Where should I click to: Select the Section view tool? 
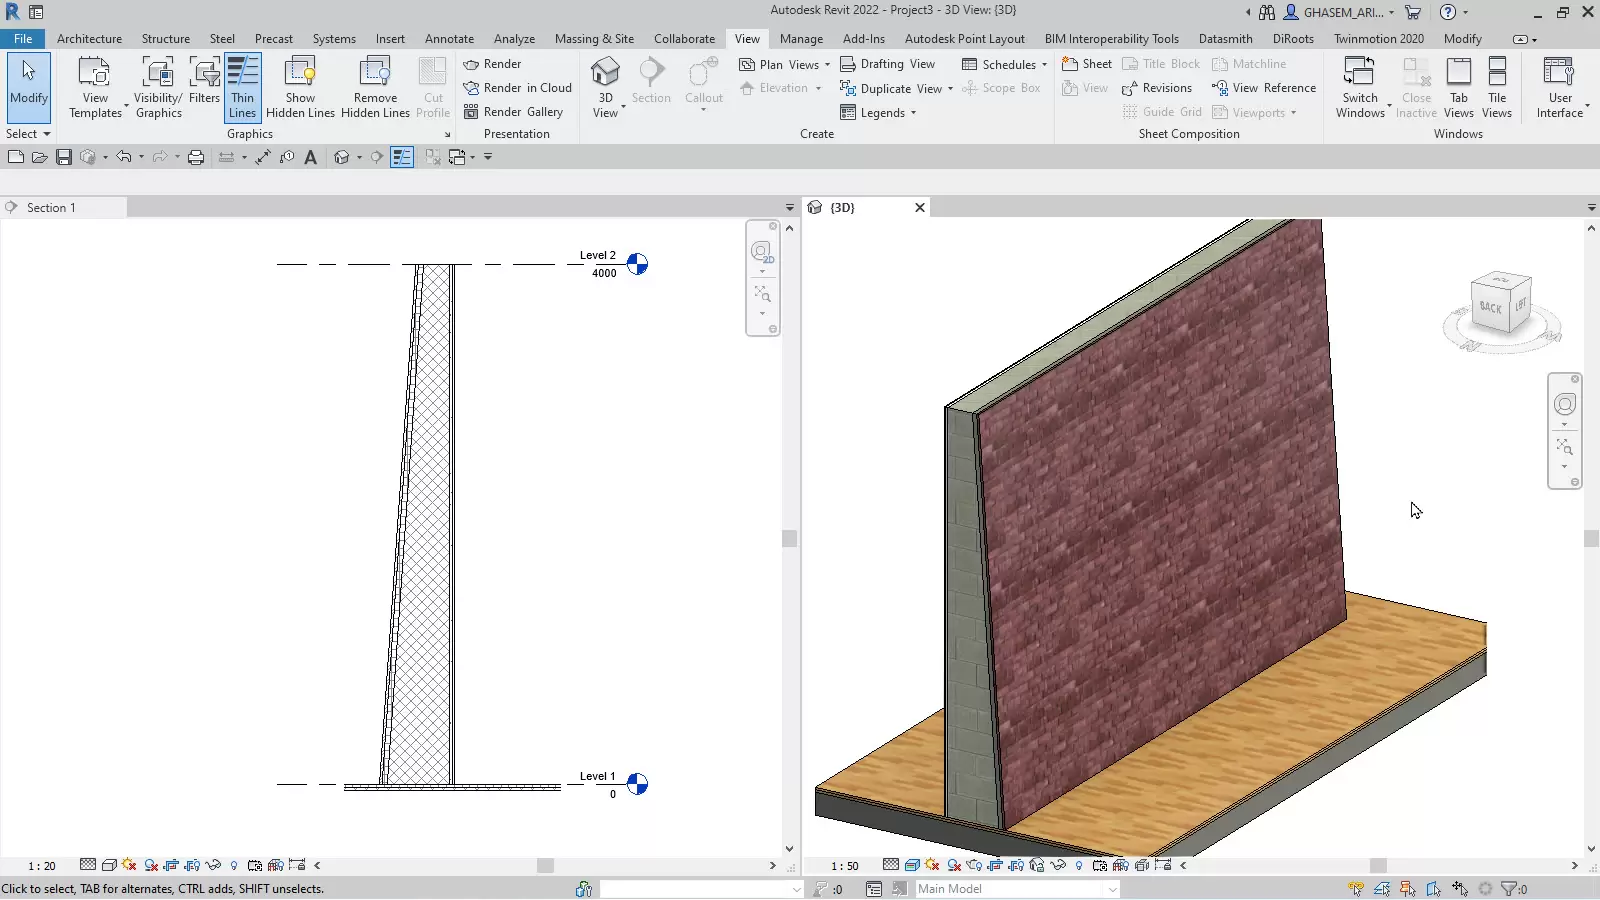click(651, 82)
